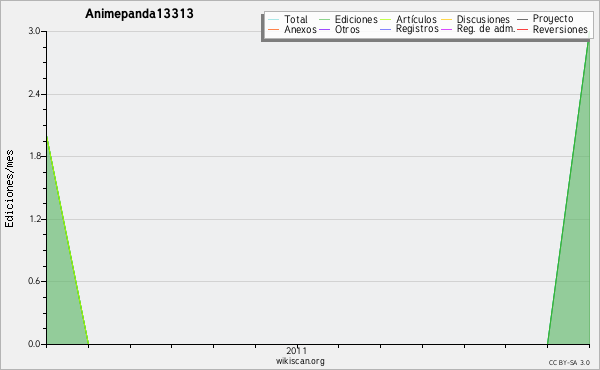Click the 1.8 y-axis value

tap(34, 156)
